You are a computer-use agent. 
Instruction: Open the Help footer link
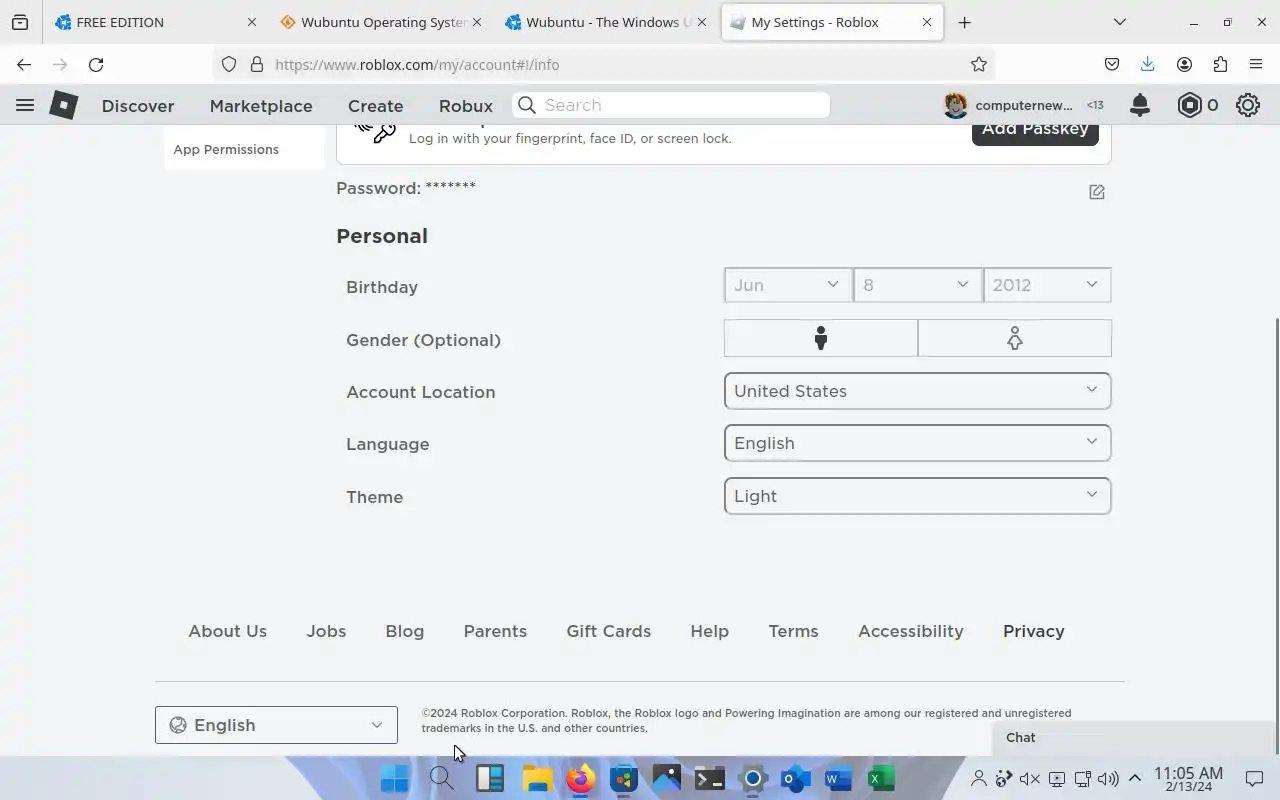coord(709,631)
